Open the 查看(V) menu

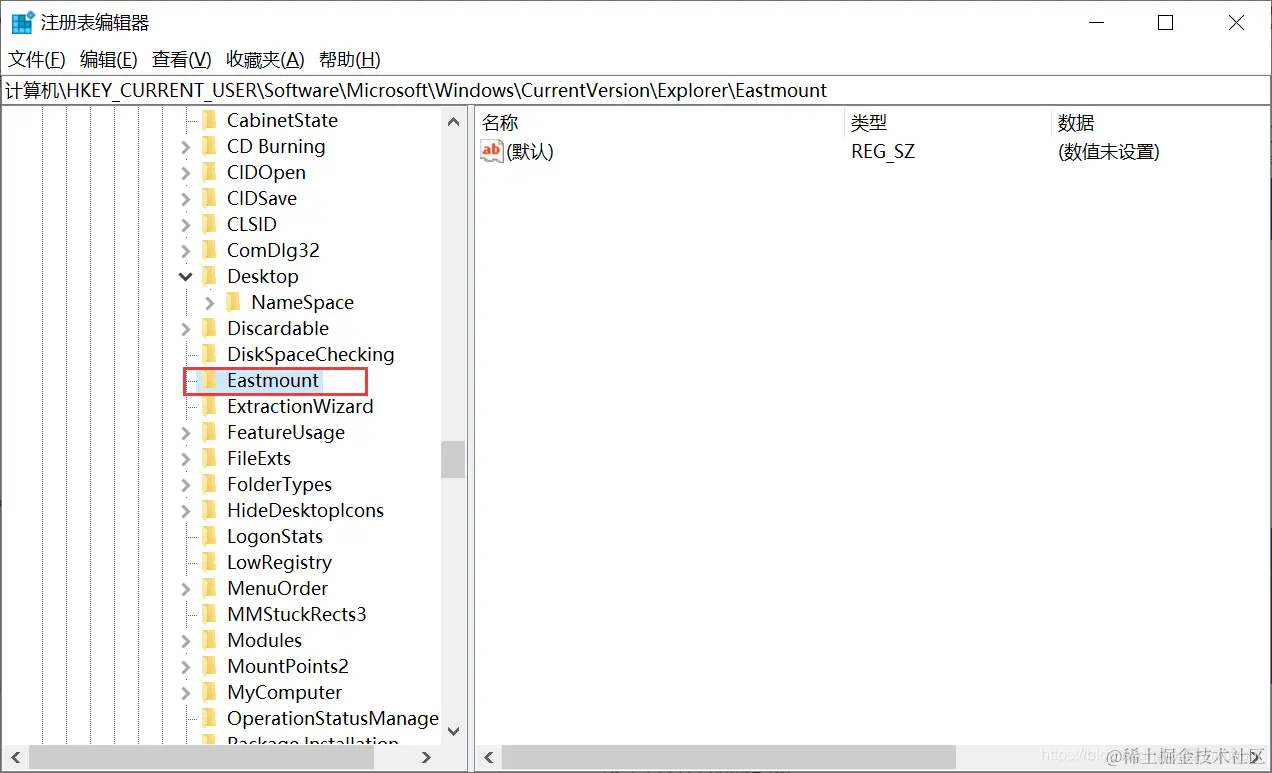[x=181, y=60]
